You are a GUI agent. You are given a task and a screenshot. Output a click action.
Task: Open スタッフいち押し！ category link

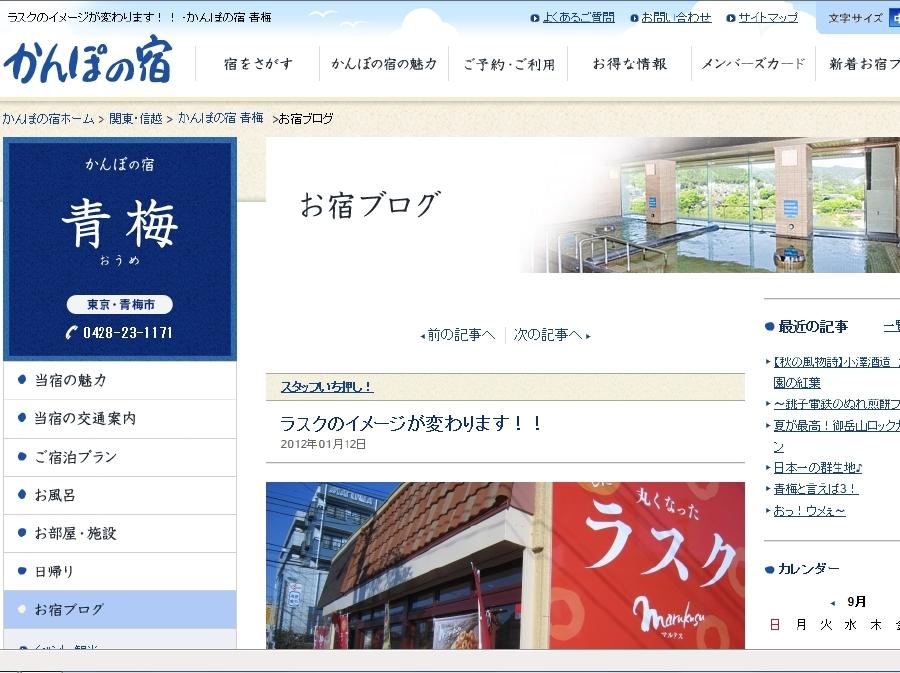tap(327, 387)
